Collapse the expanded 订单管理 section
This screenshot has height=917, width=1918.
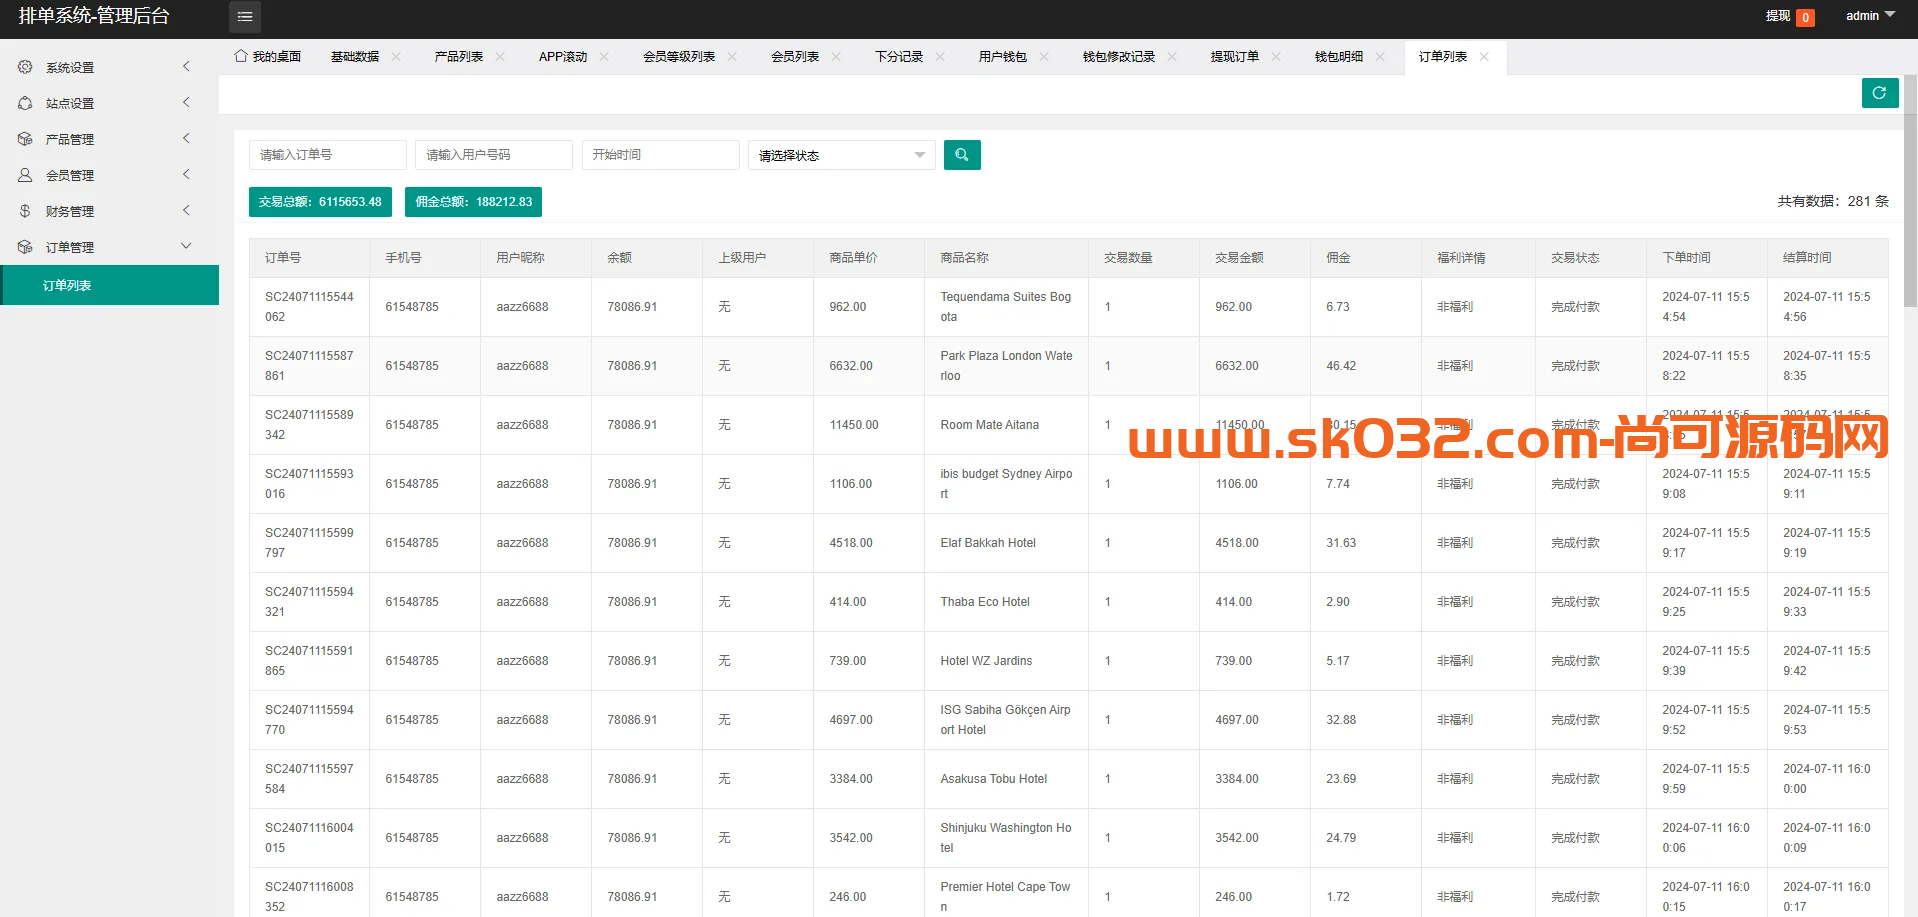tap(185, 246)
